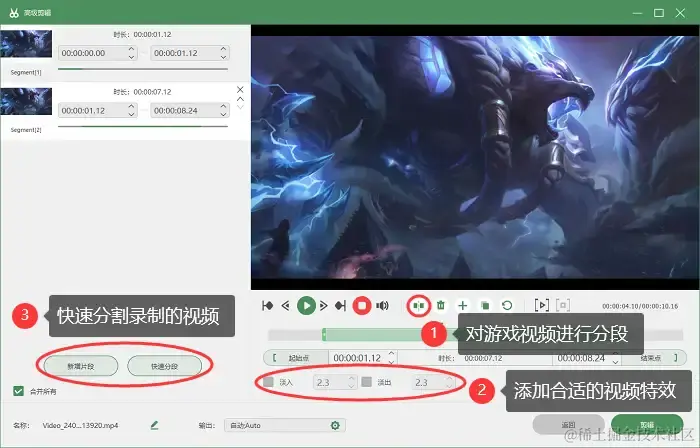Click Segment[2] 时长 00:00:07.12 text
Image resolution: width=700 pixels, height=448 pixels.
(142, 92)
